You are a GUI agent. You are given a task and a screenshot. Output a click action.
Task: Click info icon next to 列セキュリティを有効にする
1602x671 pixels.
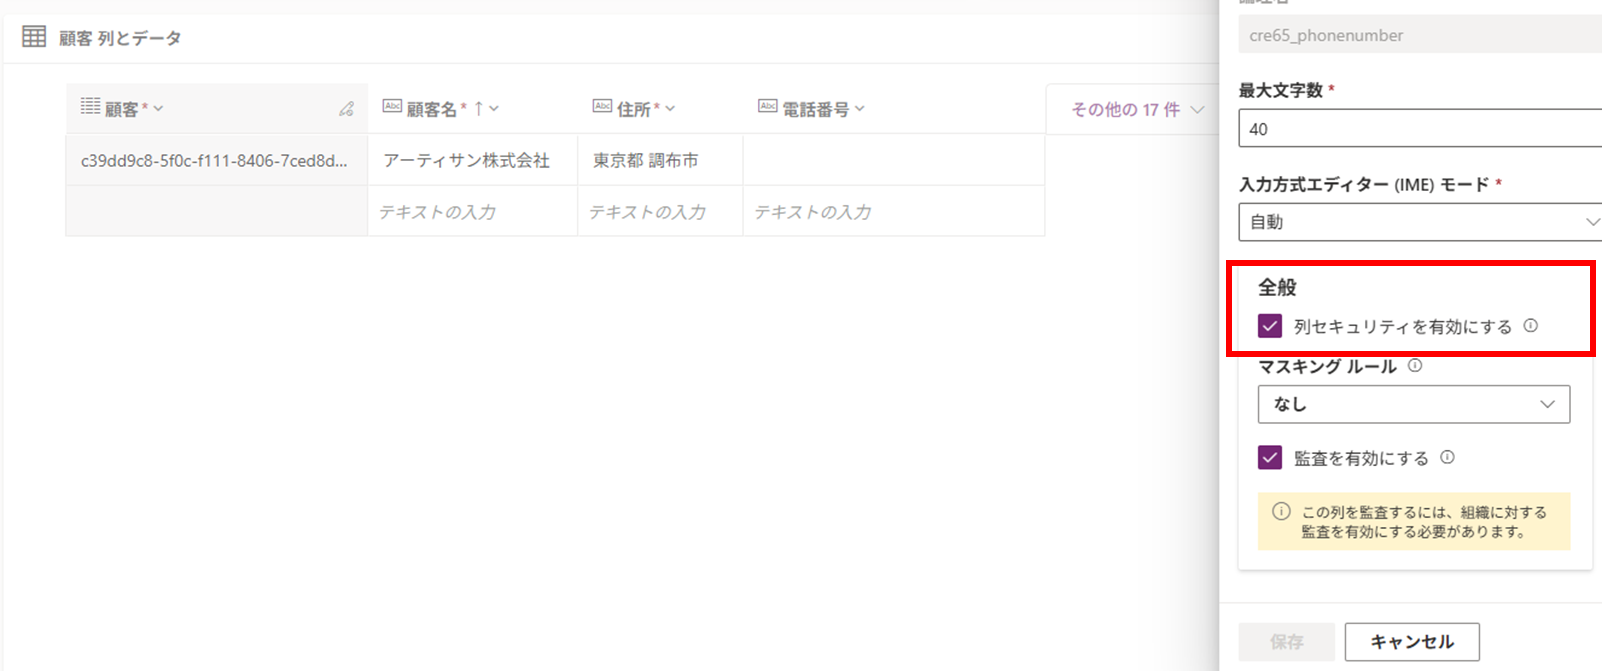coord(1530,326)
